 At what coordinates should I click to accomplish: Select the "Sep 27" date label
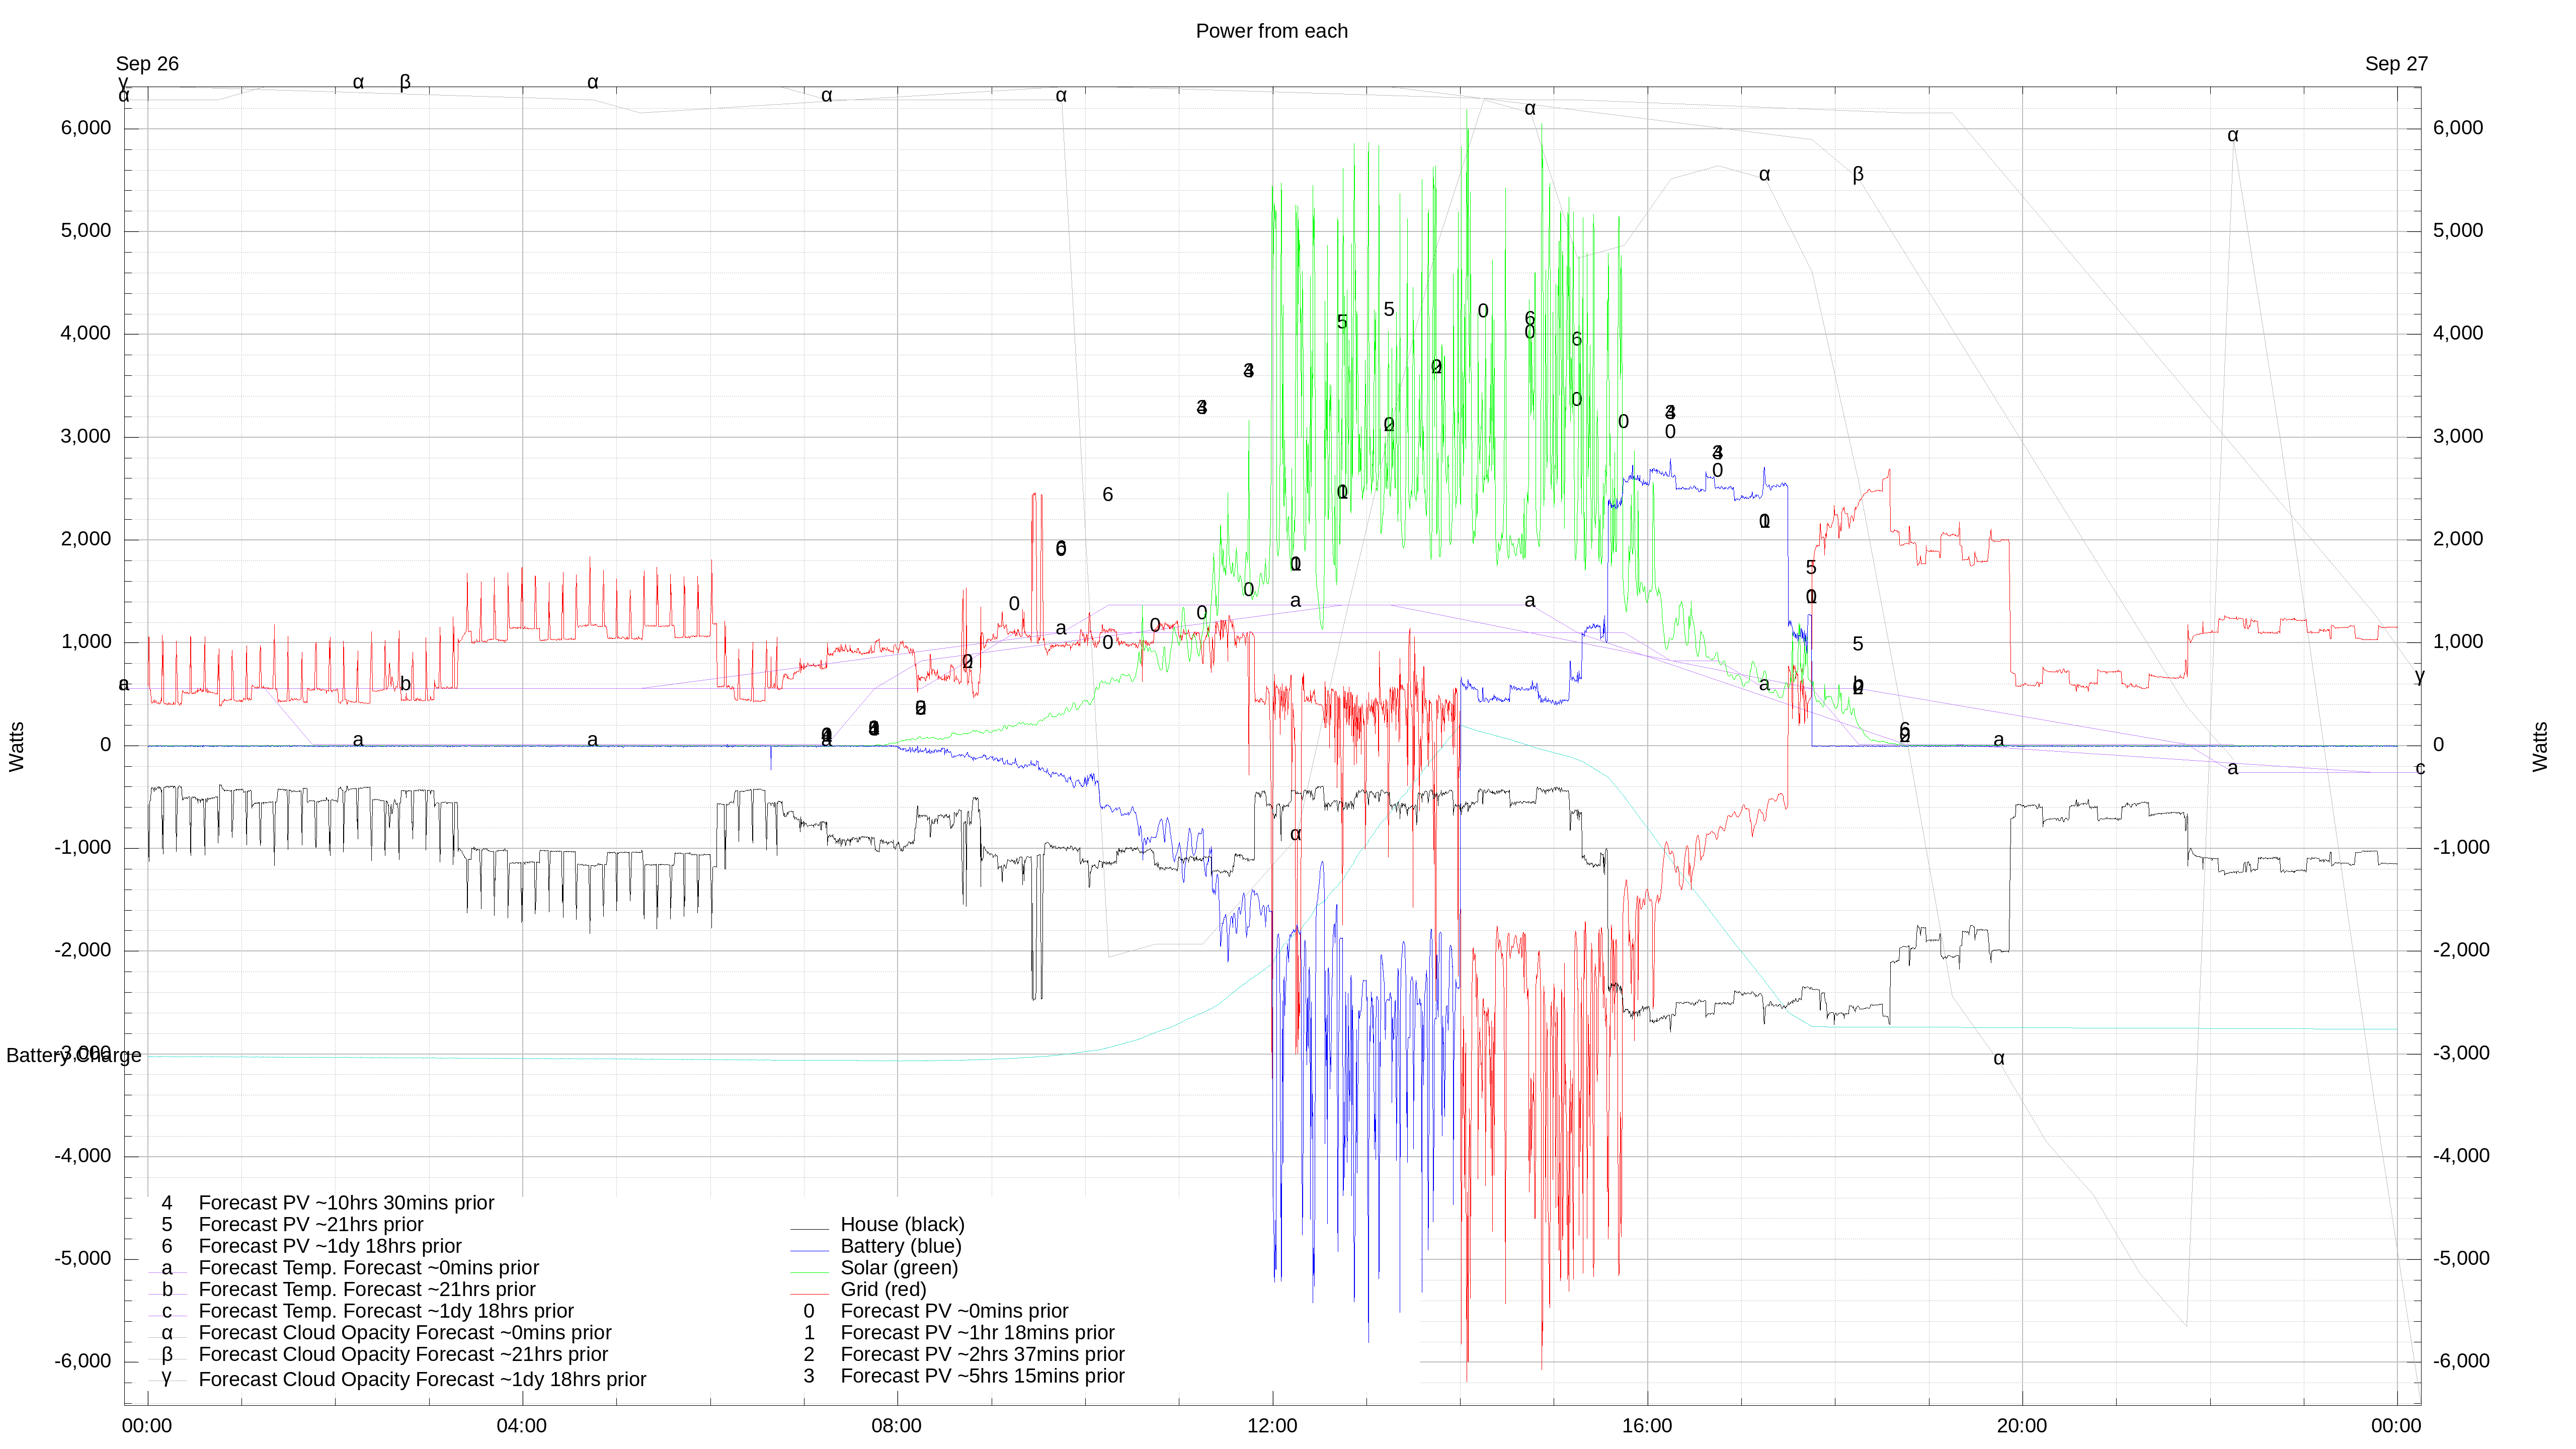click(2396, 64)
